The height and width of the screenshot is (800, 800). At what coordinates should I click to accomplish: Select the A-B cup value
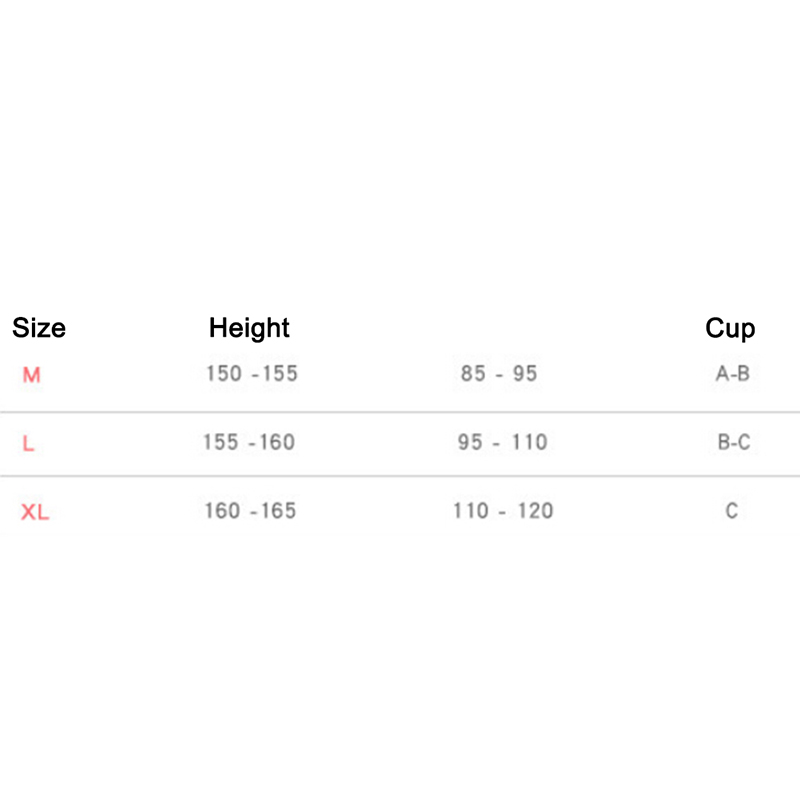(x=732, y=374)
